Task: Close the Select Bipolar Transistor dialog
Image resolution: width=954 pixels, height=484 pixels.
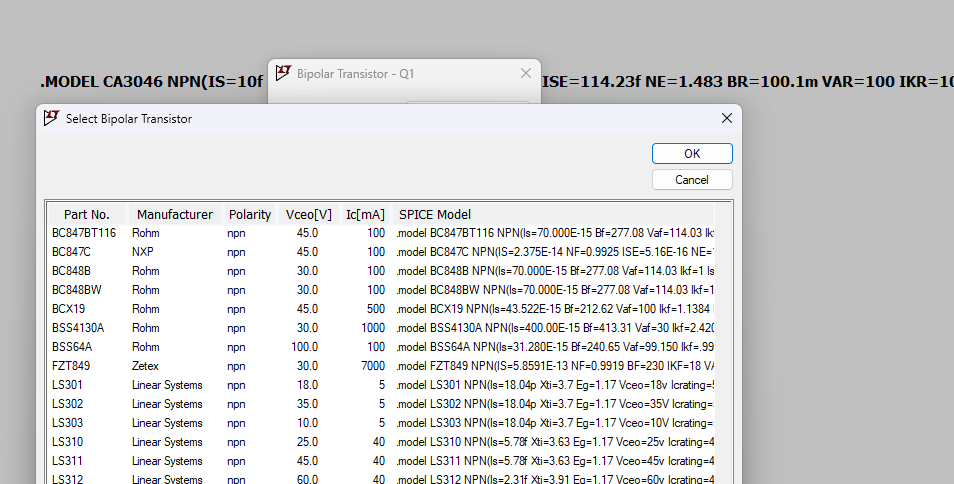Action: pyautogui.click(x=726, y=119)
